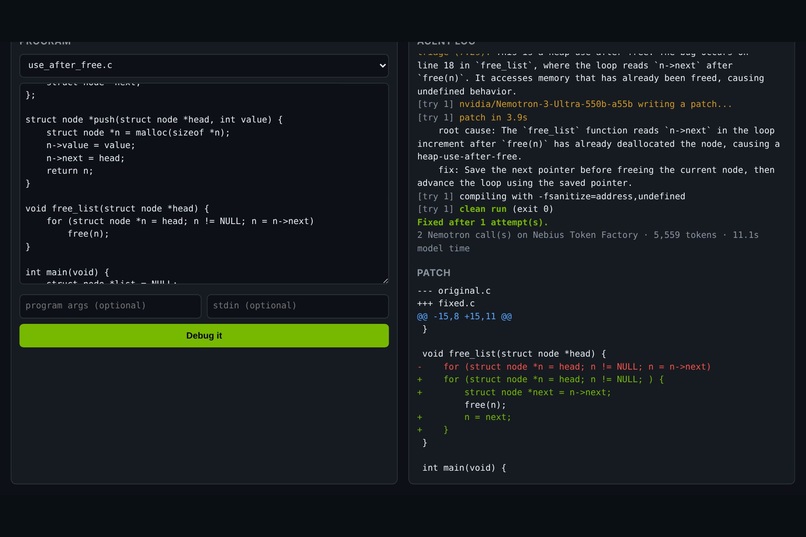Click the '2 Nemotron call(s) on Nebius Token Factory' summary

(x=588, y=242)
